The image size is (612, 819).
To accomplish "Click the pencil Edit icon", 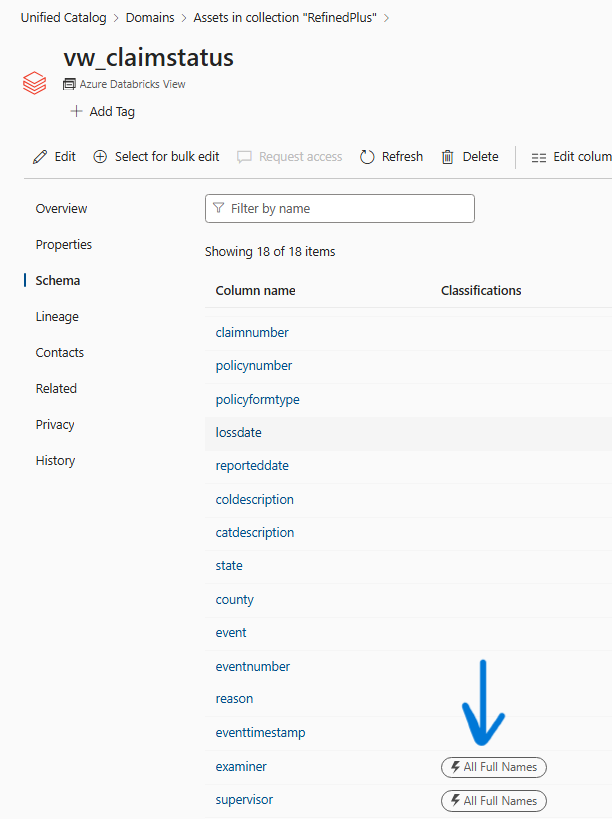I will pyautogui.click(x=40, y=157).
